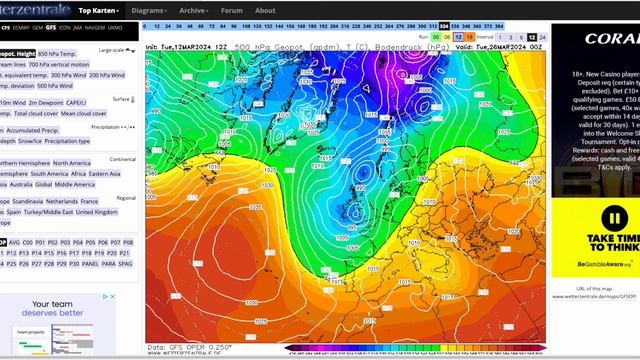Select the CFS model tab
This screenshot has height=360, width=640.
5,28
